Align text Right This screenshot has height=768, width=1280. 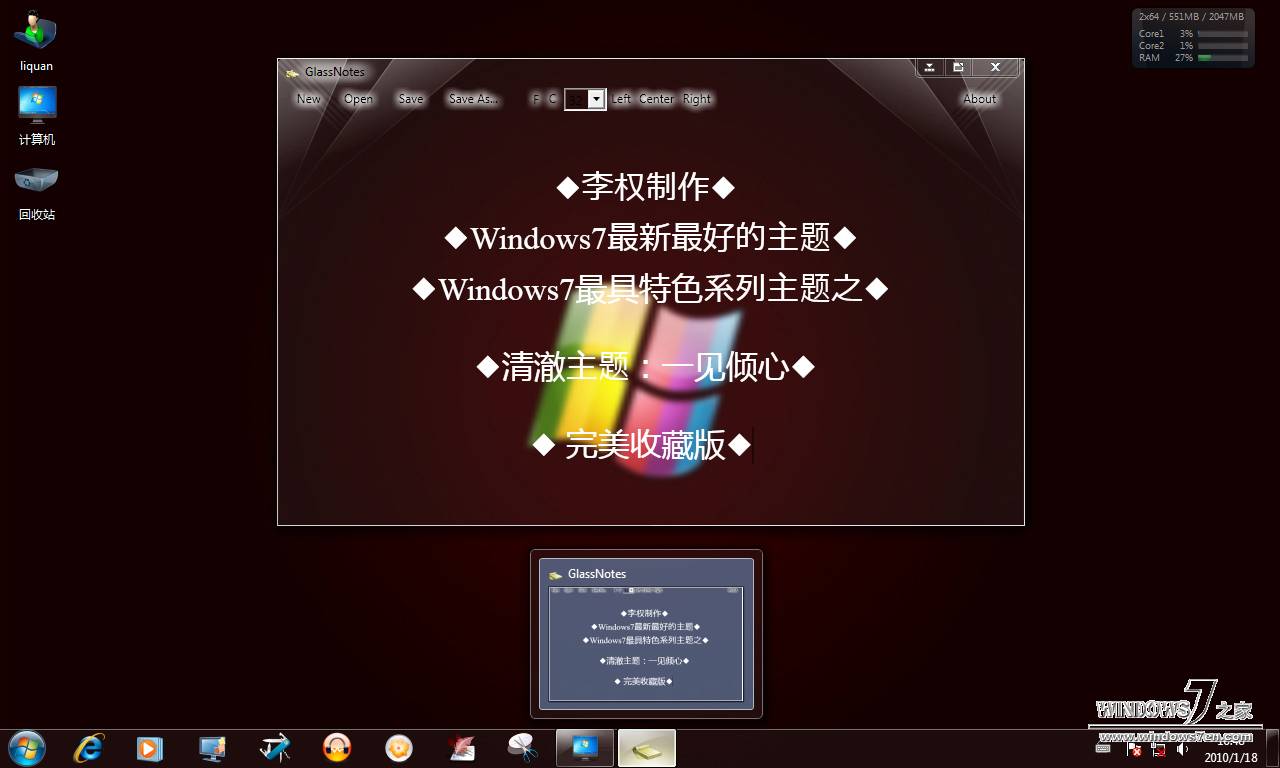(697, 99)
